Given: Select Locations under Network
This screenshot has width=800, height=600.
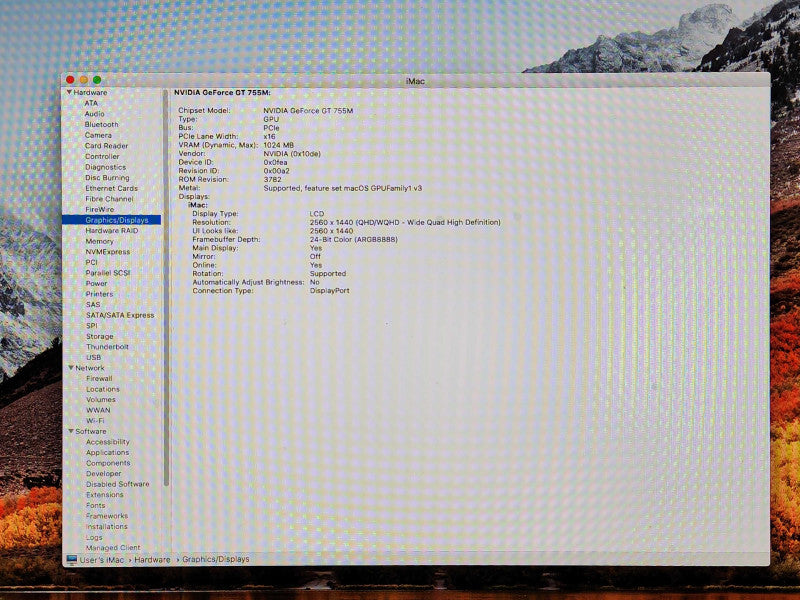Looking at the screenshot, I should coord(103,389).
